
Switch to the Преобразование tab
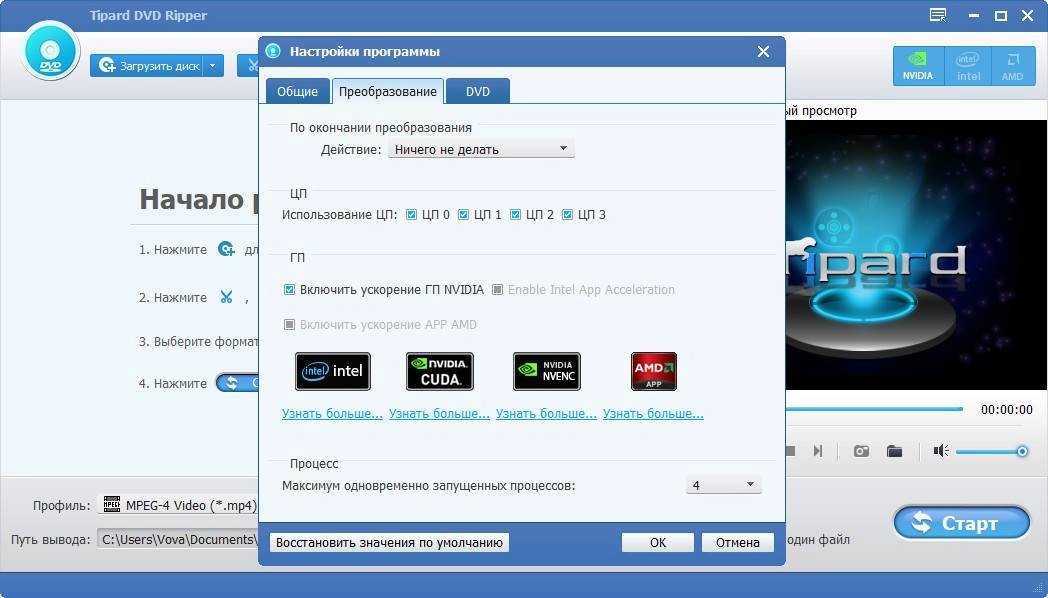388,92
